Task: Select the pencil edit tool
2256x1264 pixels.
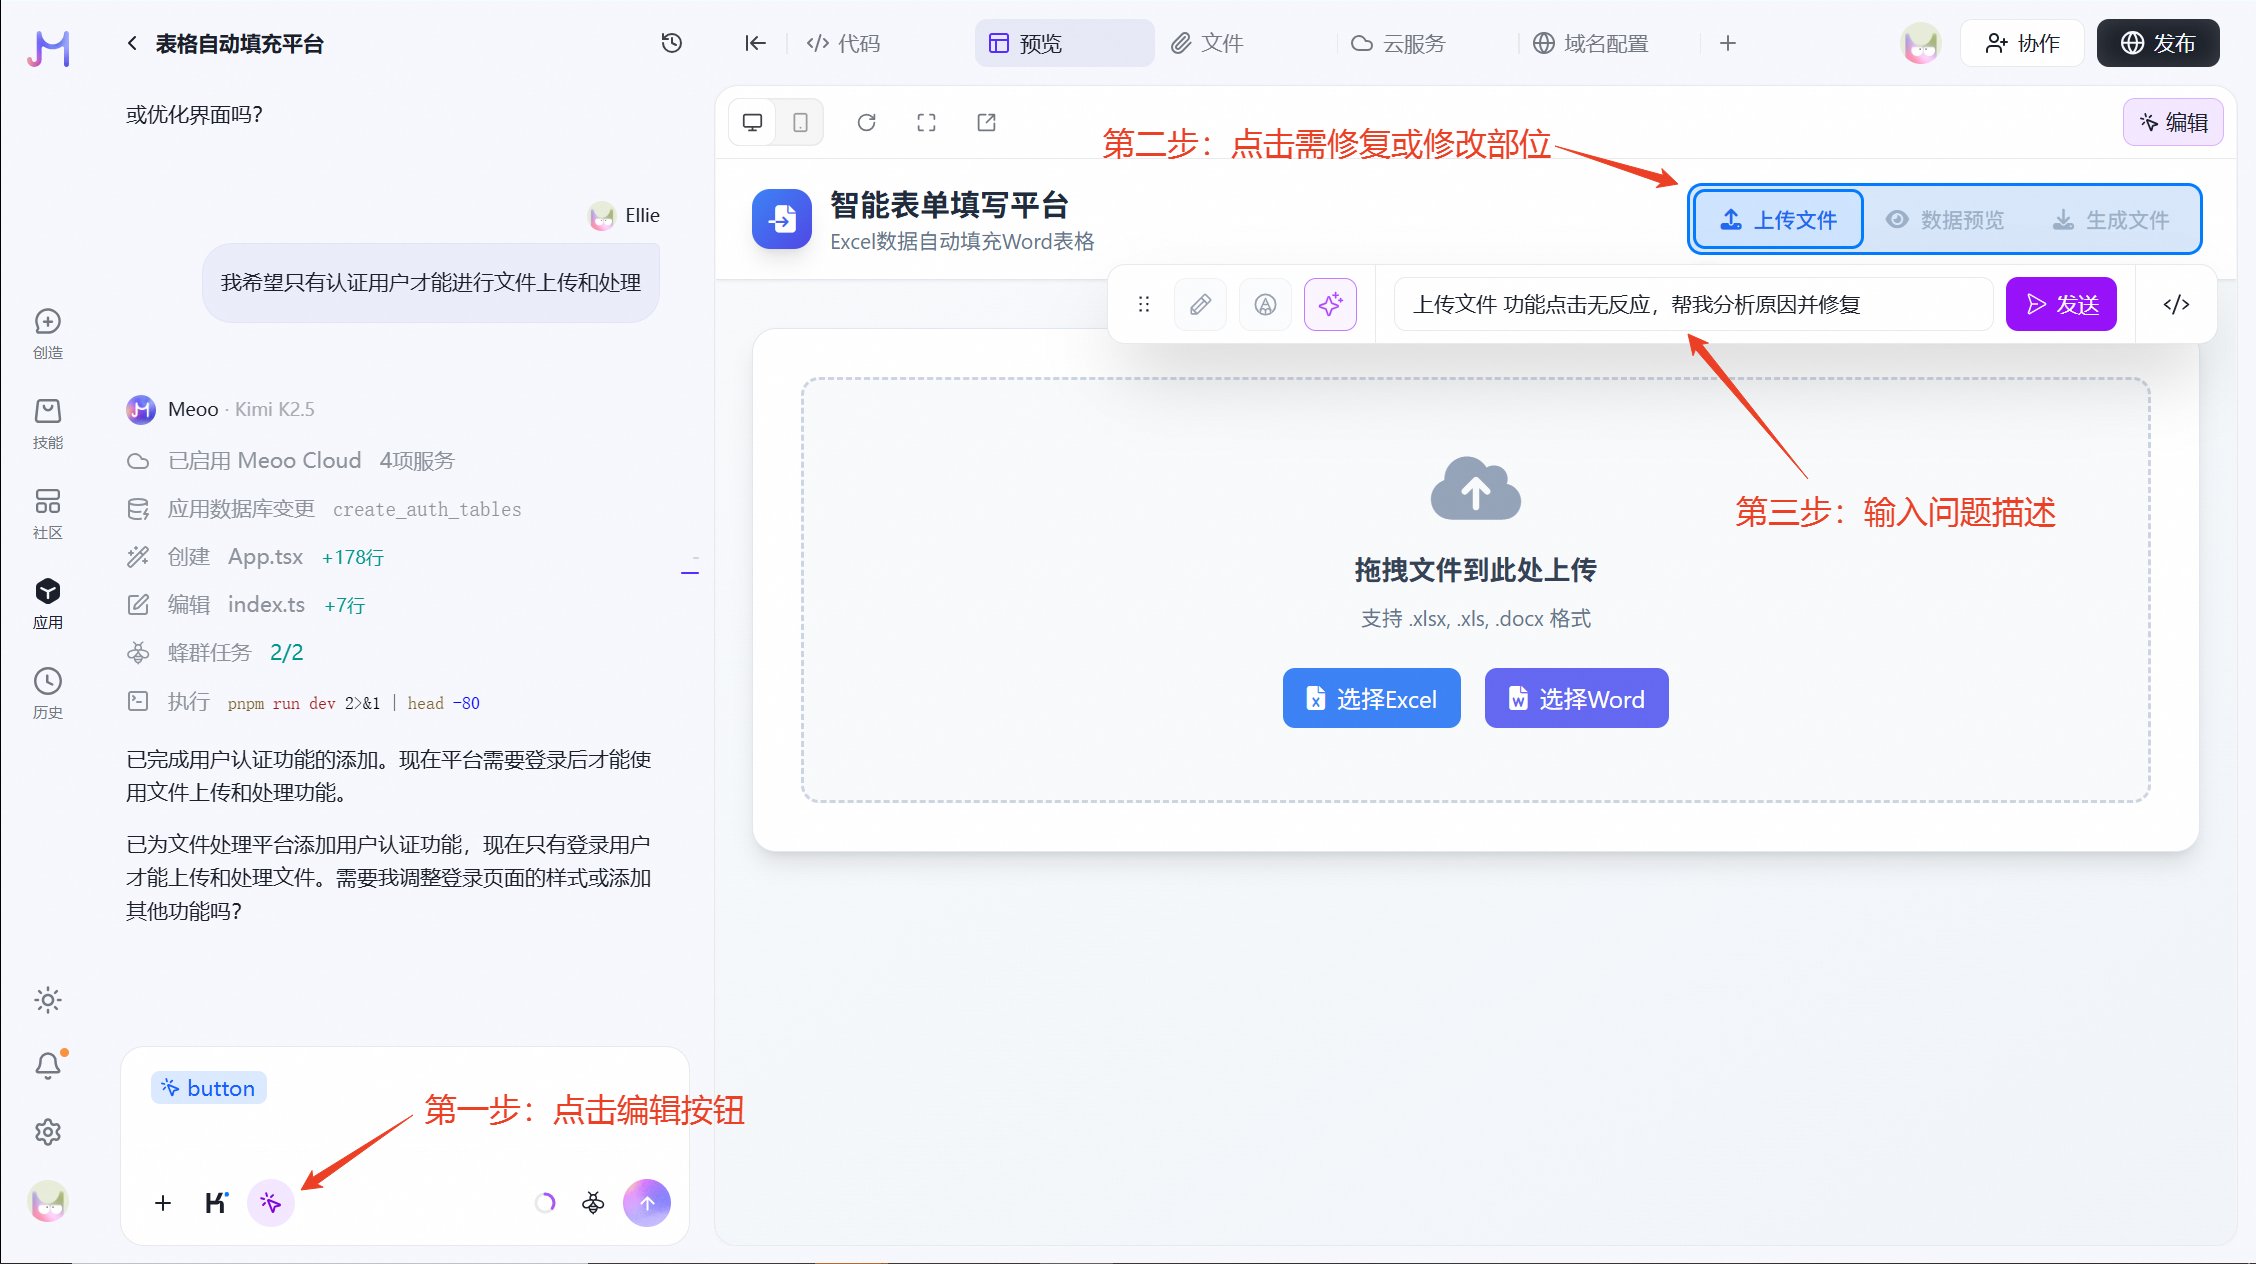Action: (1201, 304)
